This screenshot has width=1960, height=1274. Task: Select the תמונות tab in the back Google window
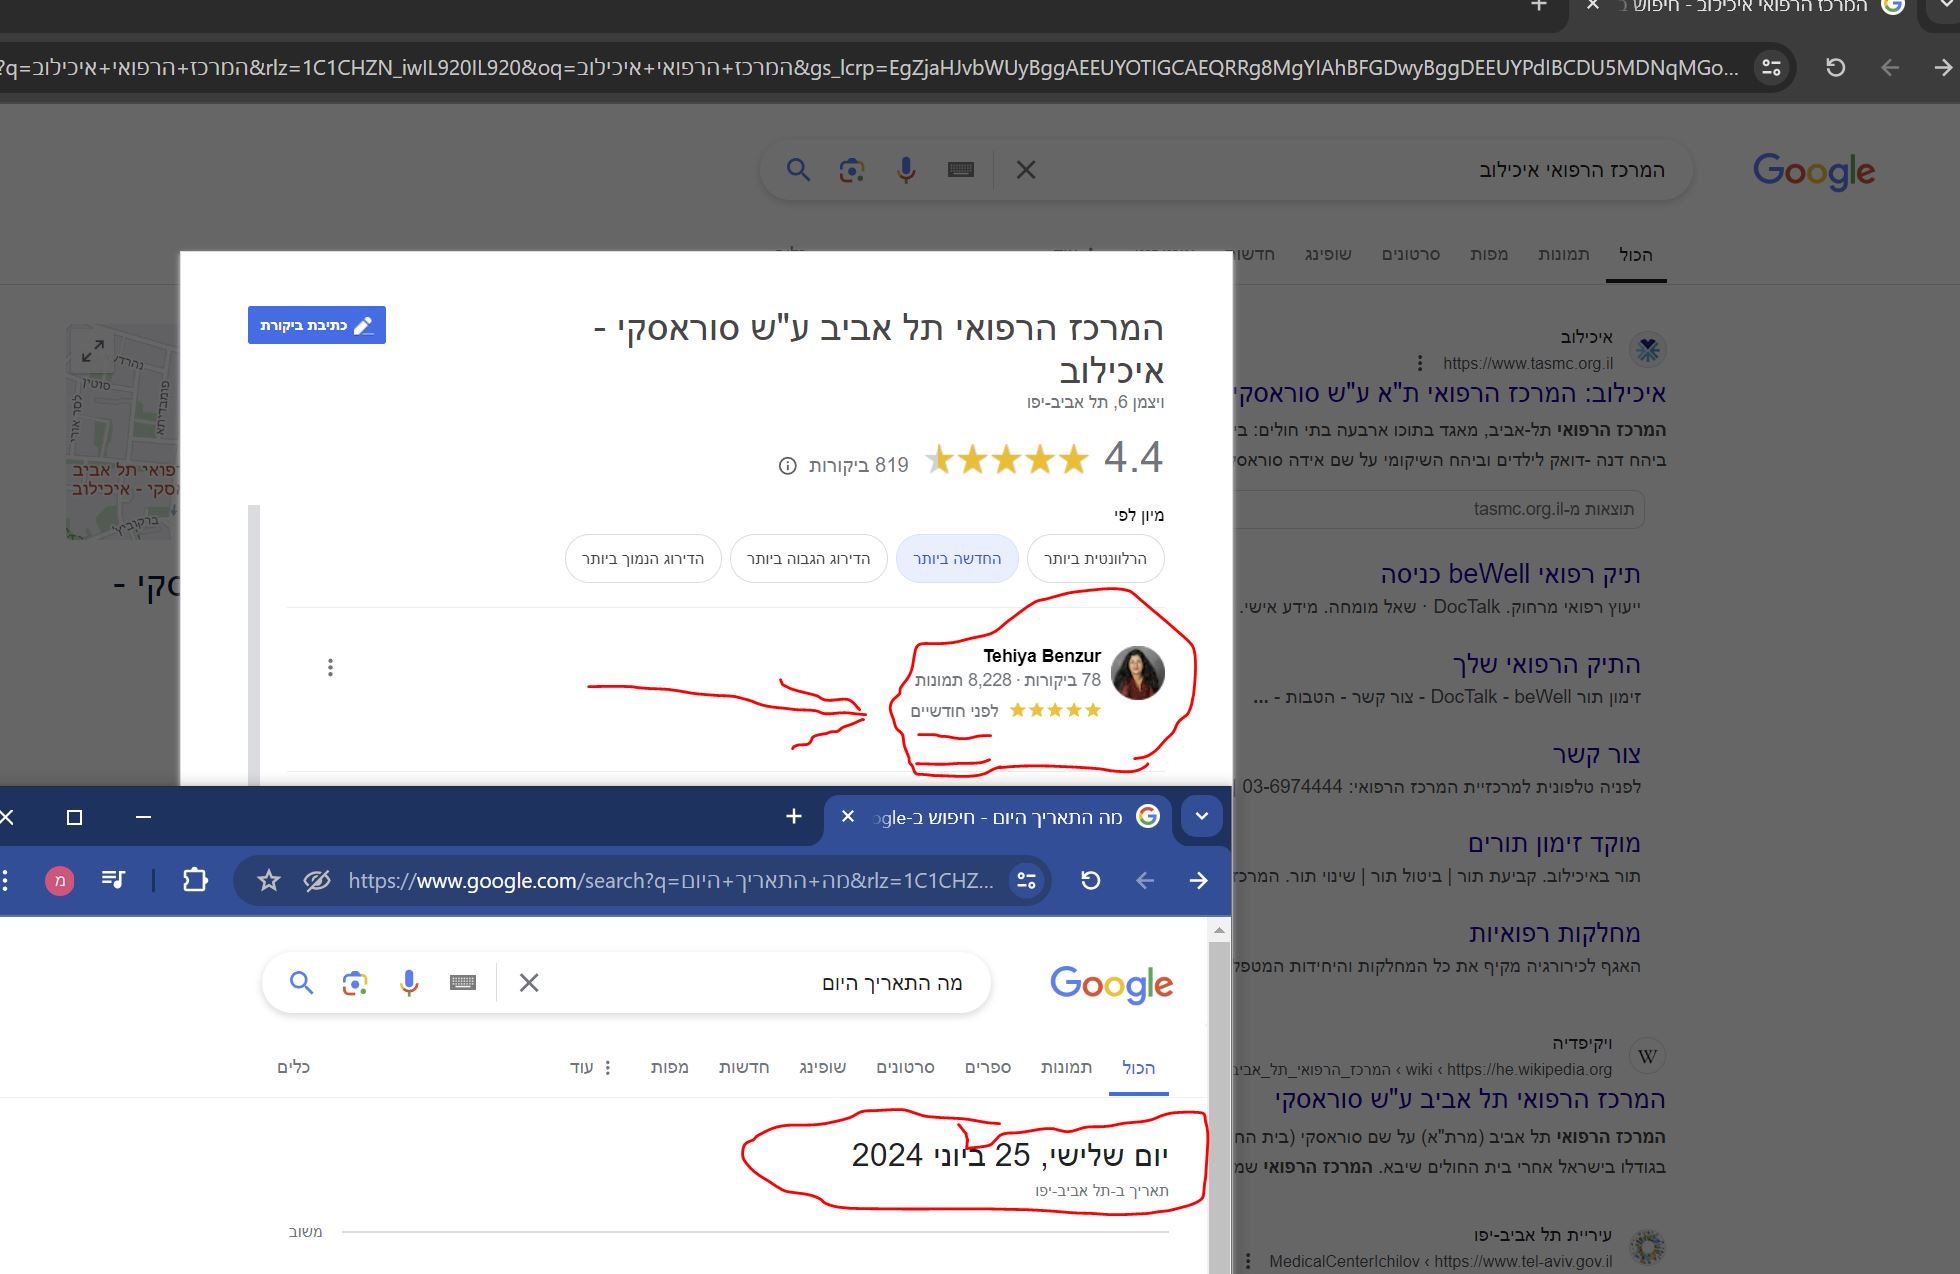pyautogui.click(x=1564, y=254)
